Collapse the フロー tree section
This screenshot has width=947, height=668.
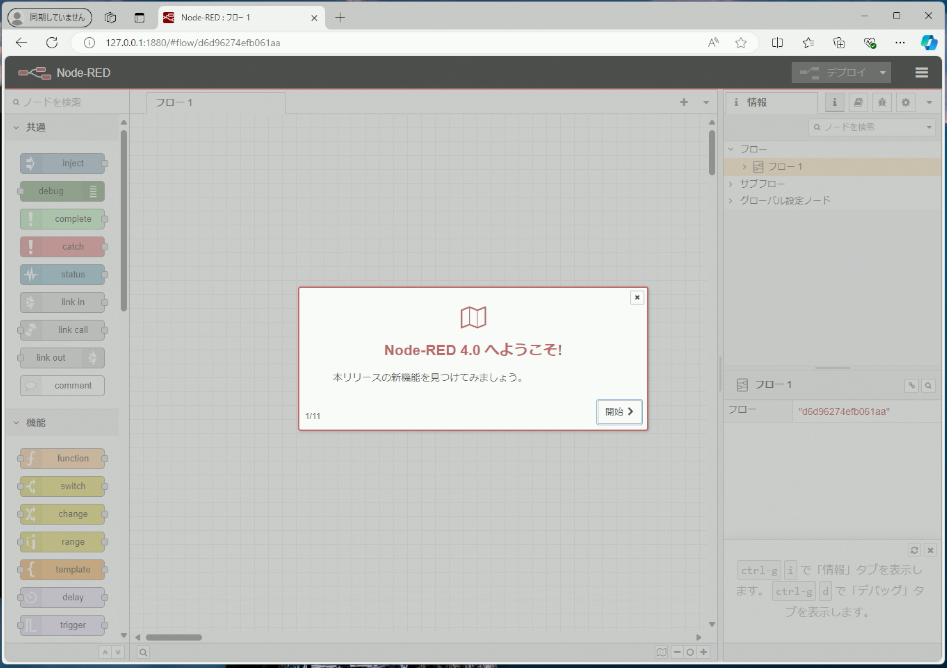pos(731,149)
